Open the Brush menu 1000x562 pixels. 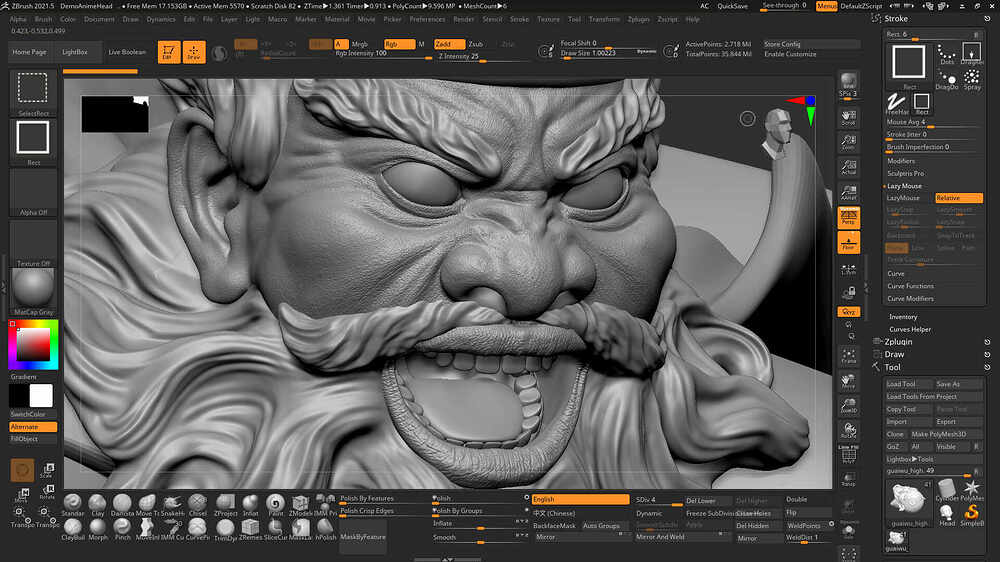pyautogui.click(x=43, y=19)
